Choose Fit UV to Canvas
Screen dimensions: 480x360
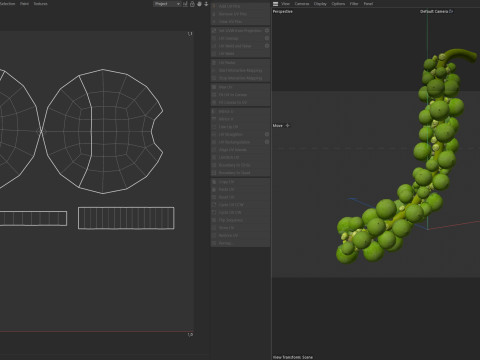tap(240, 95)
